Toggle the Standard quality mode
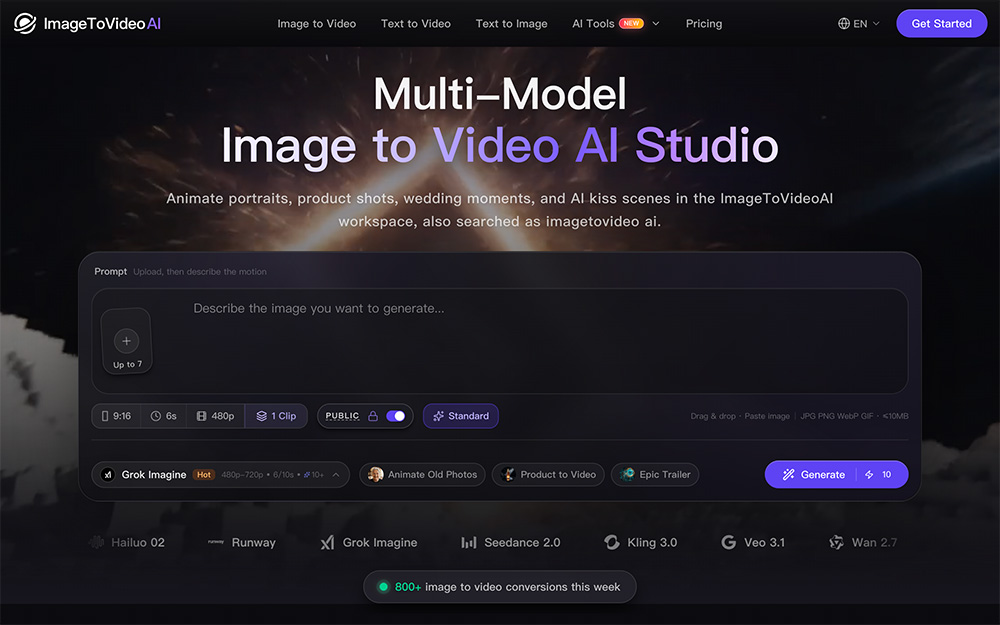Viewport: 1000px width, 625px height. (460, 416)
